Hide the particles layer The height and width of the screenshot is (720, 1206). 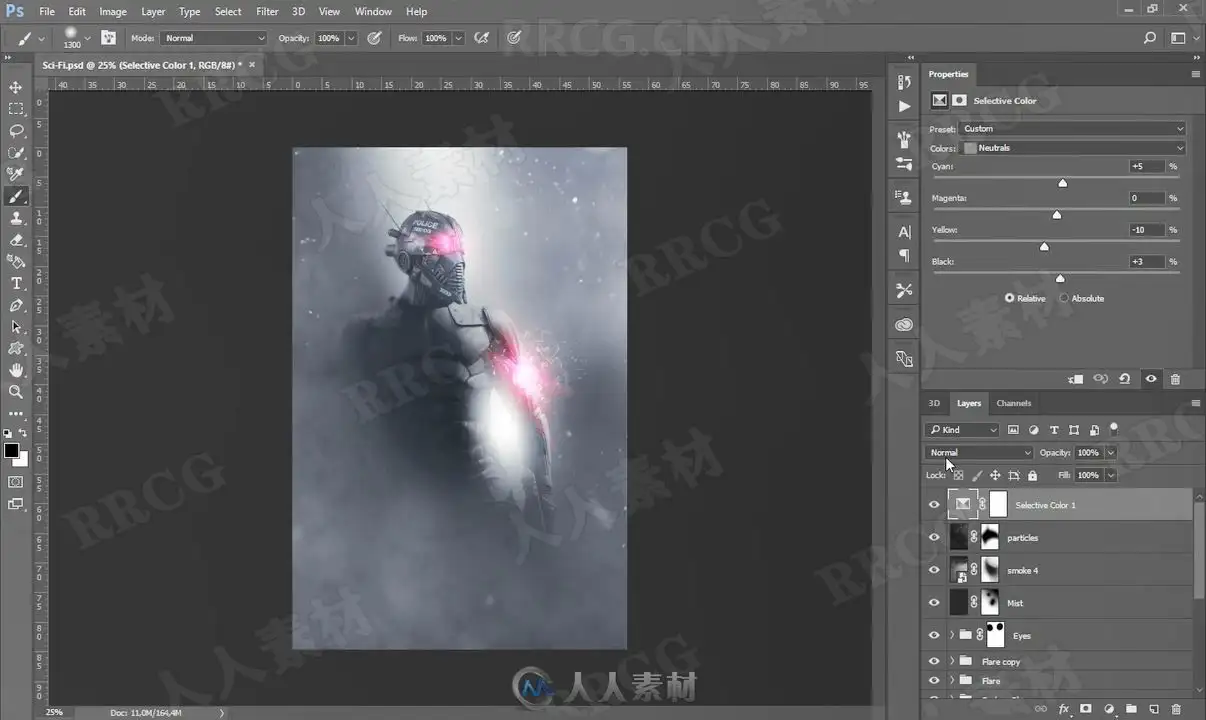point(934,538)
